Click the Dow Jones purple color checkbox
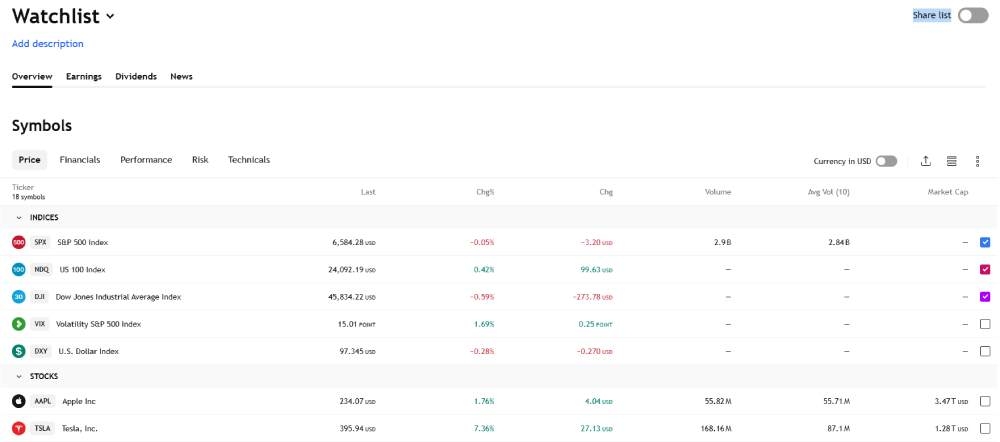The image size is (1000, 442). 985,296
